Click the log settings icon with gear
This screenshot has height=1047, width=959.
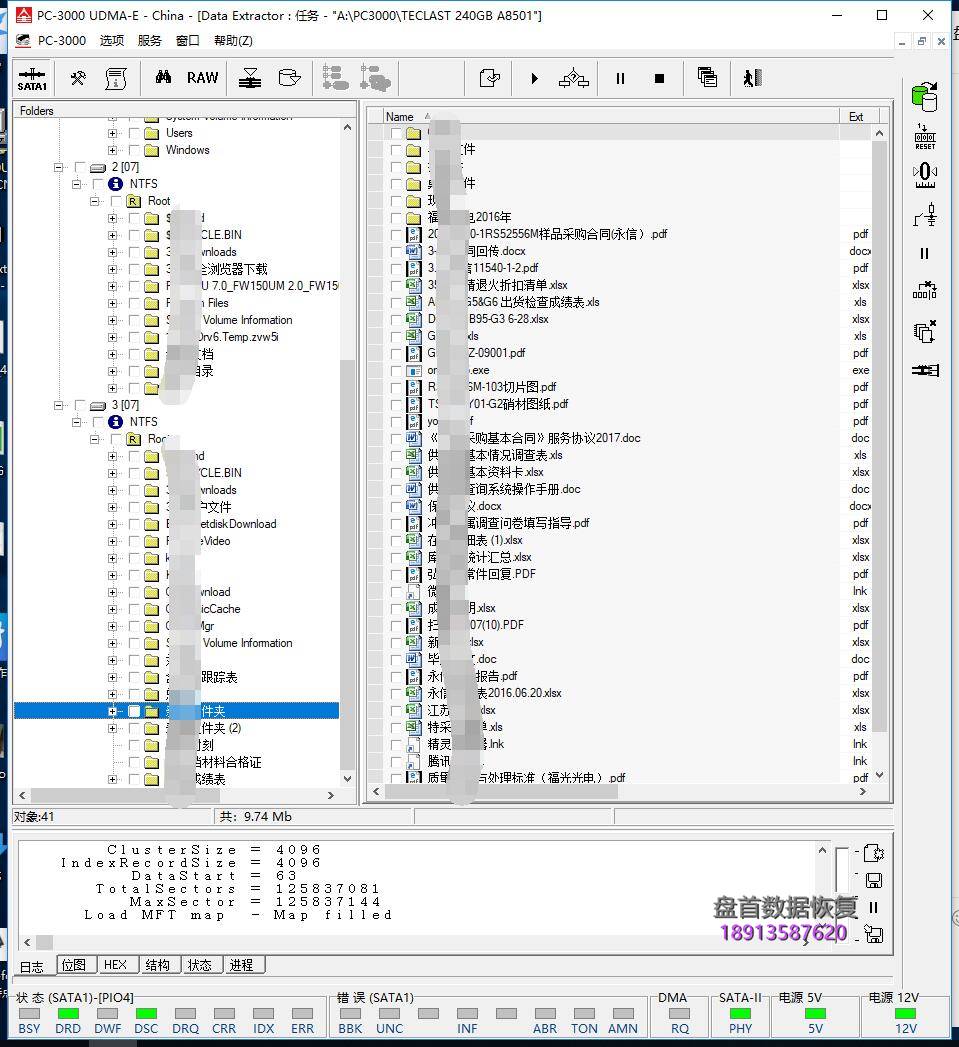coord(874,853)
